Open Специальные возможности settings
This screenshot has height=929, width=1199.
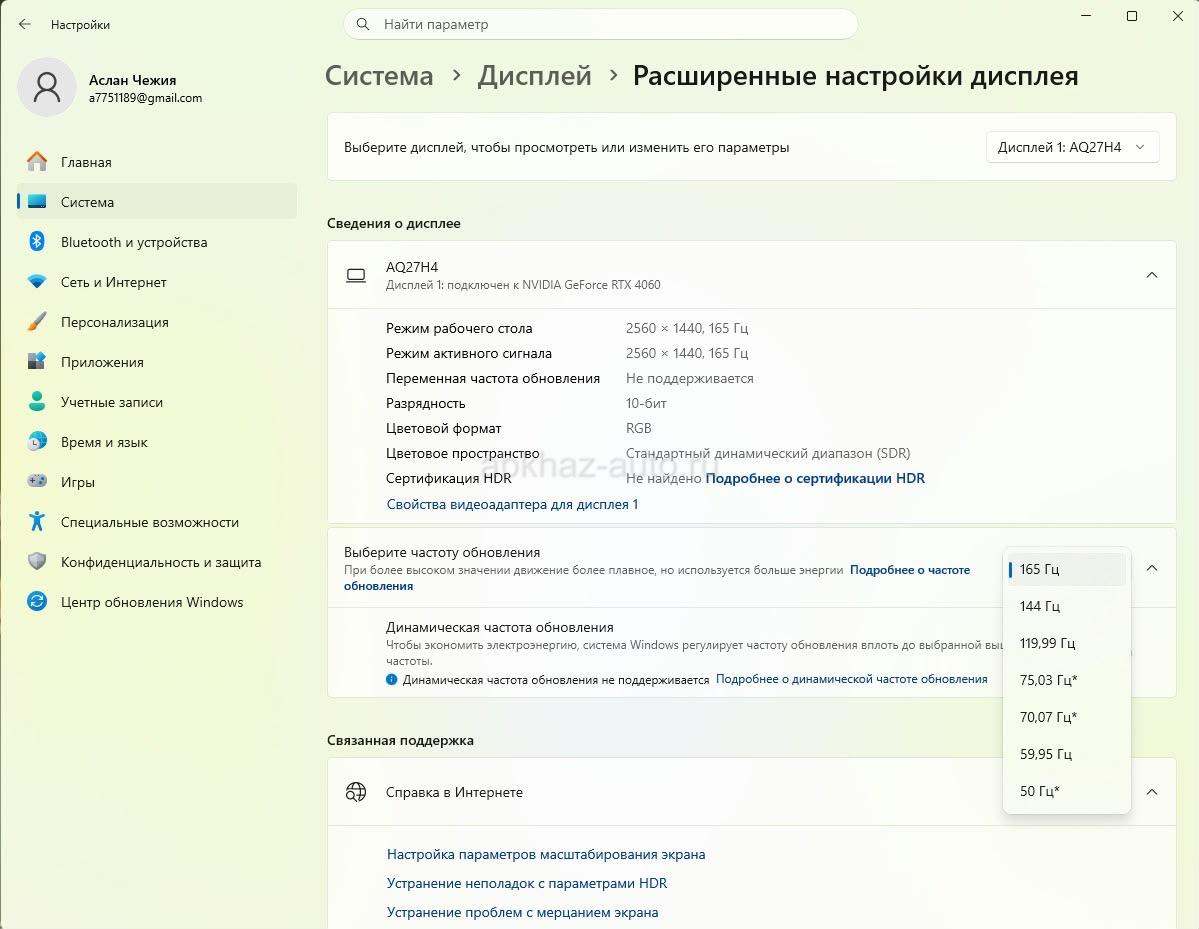157,521
